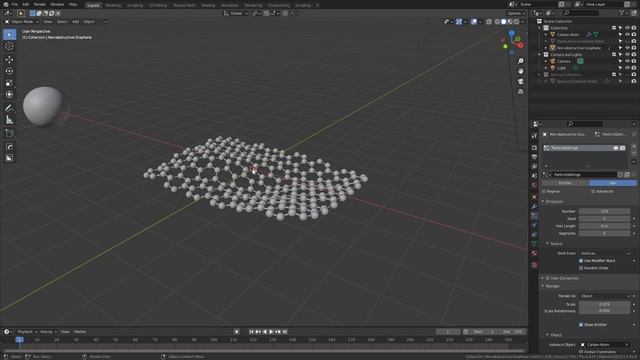Open the Particle properties tab
The image size is (640, 360).
[534, 216]
